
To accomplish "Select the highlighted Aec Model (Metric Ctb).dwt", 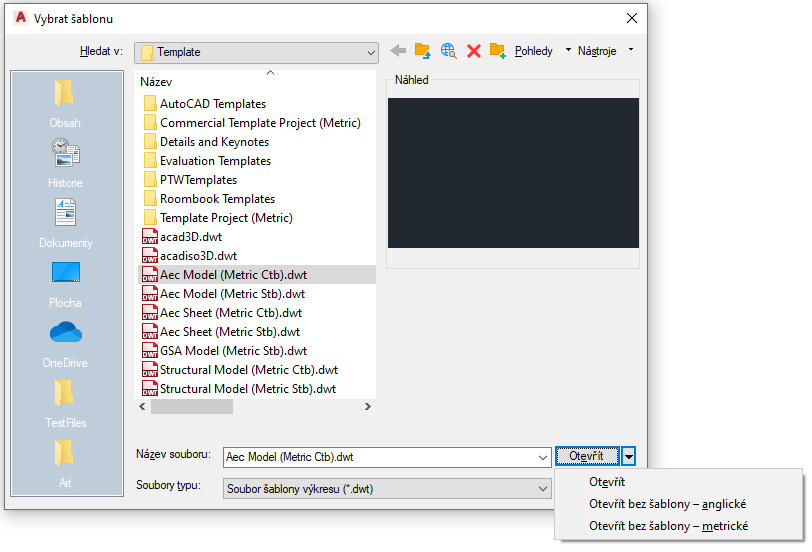I will pyautogui.click(x=257, y=275).
